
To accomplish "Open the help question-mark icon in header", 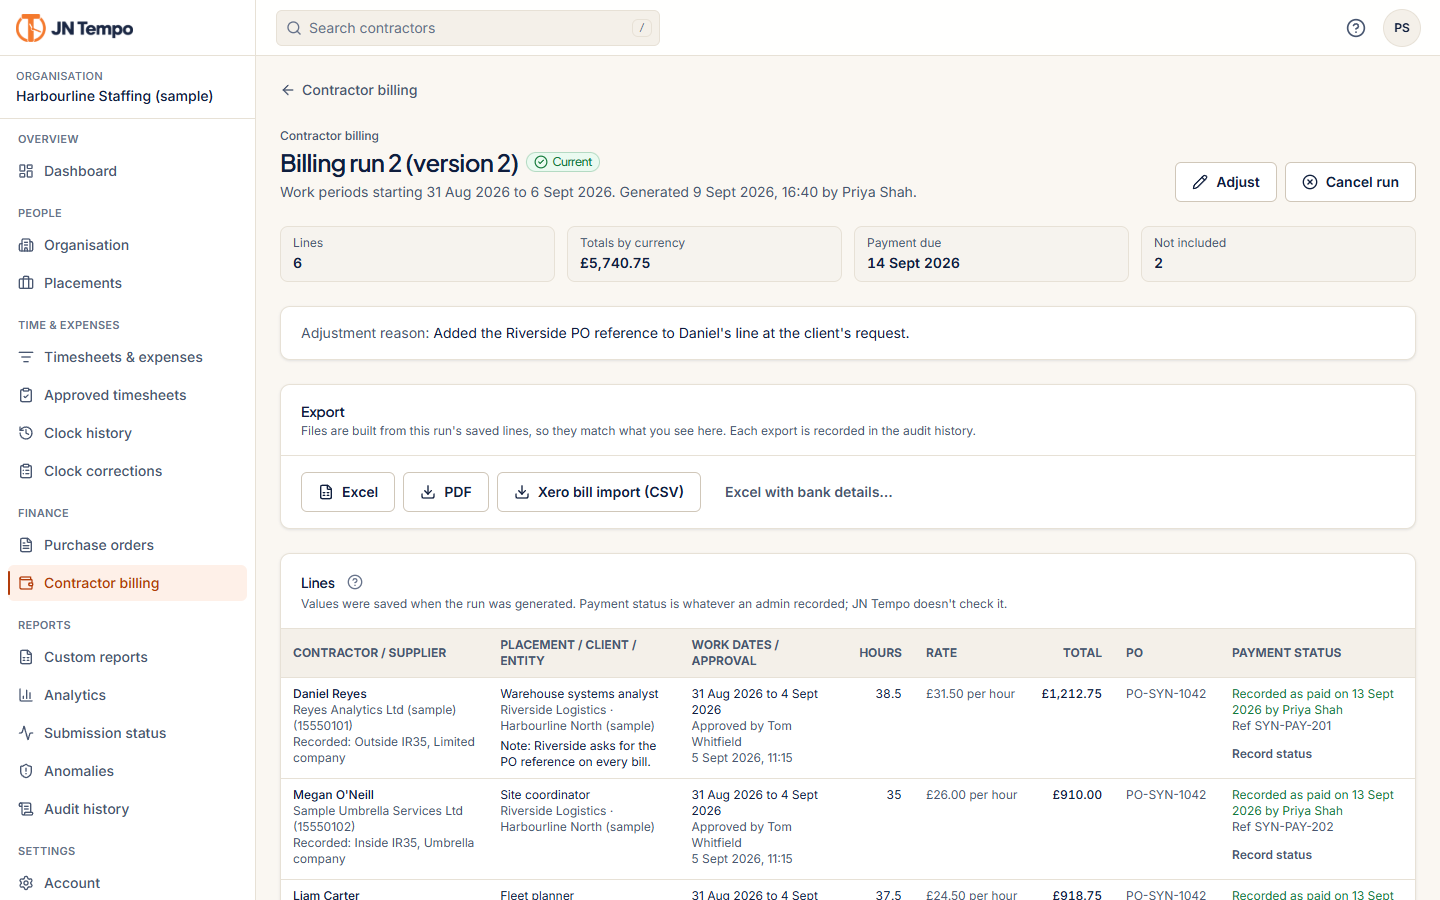I will pos(1356,28).
